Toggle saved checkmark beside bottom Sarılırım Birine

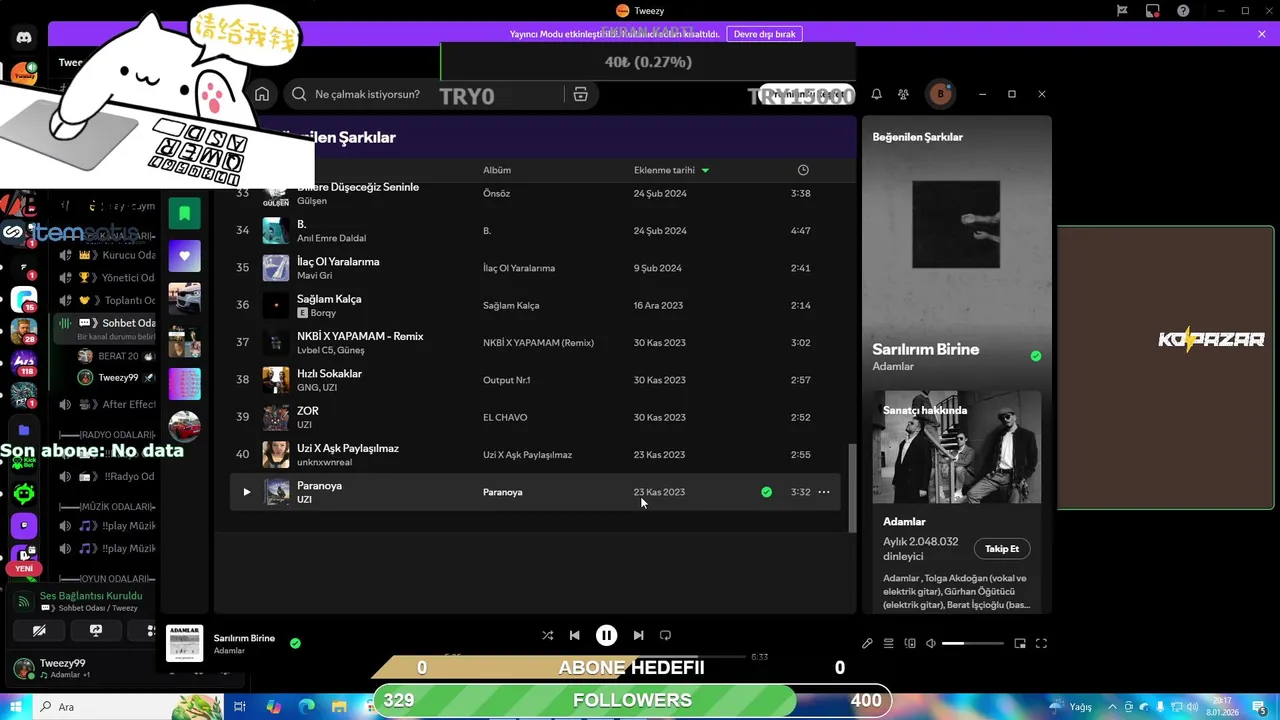pos(295,643)
